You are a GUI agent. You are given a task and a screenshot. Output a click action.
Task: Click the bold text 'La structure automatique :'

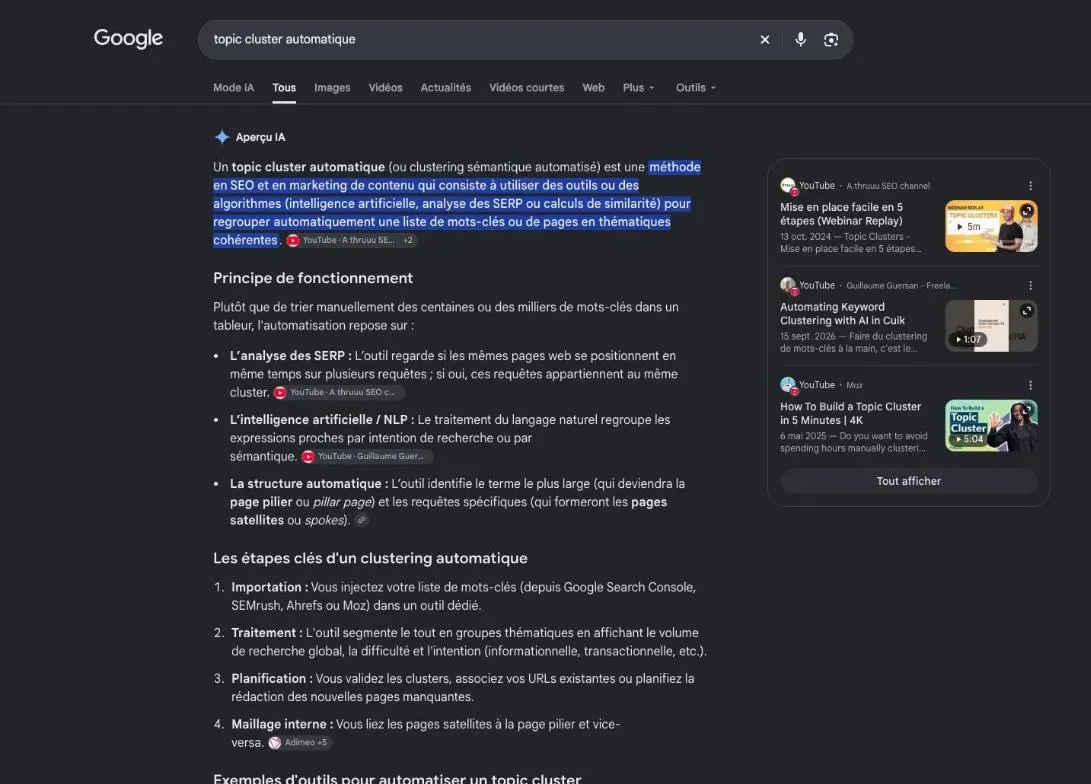[309, 483]
